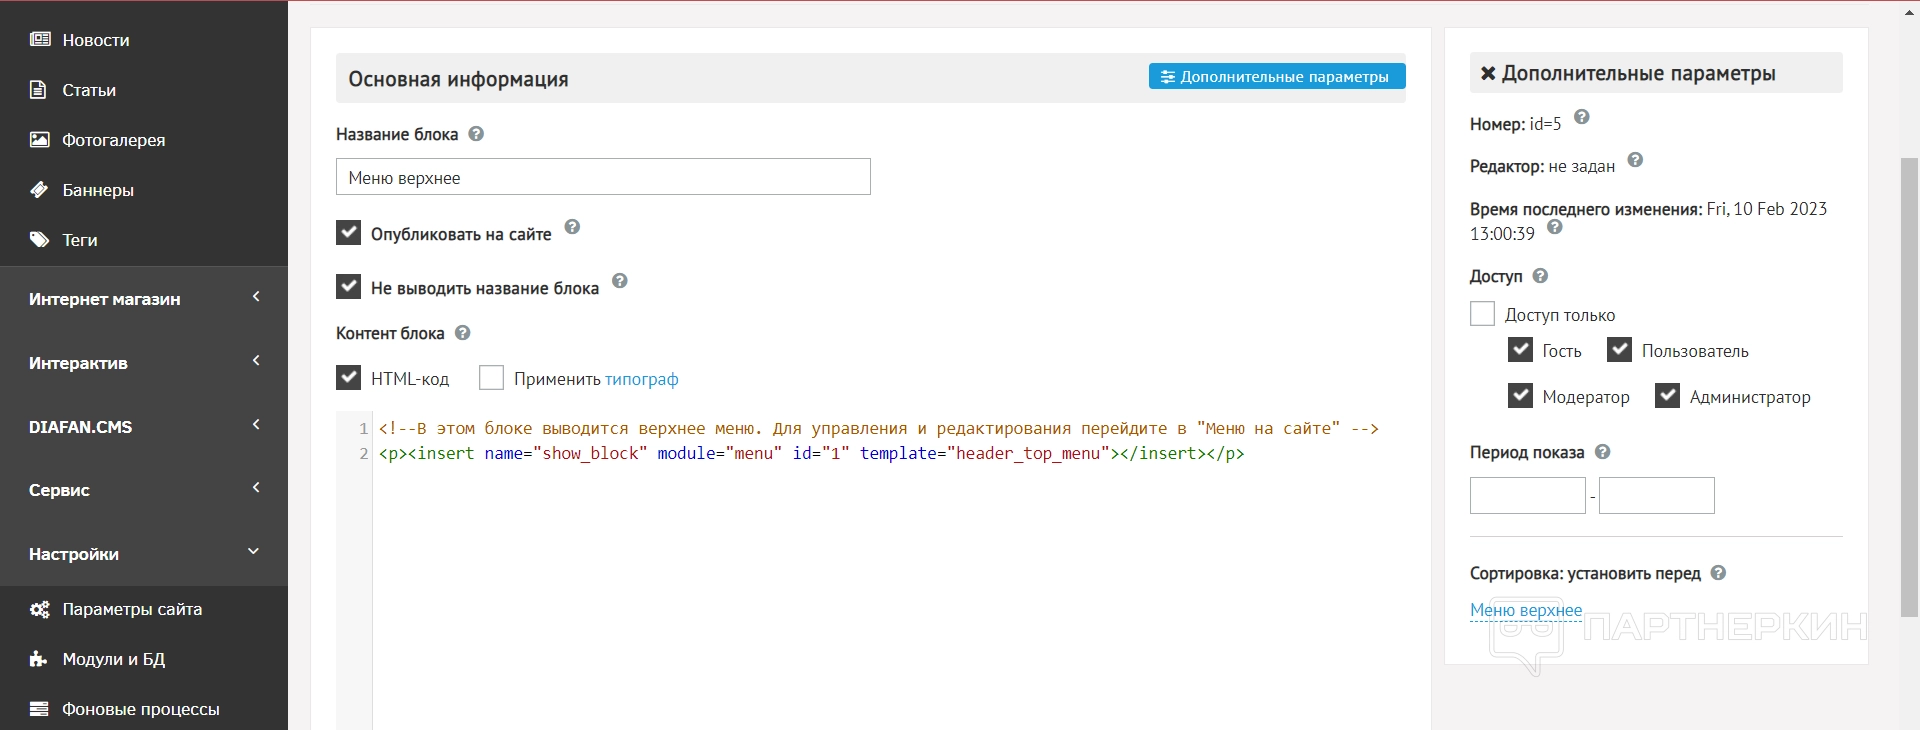
Task: Click the blue Дополнительные параметры button
Action: [1276, 77]
